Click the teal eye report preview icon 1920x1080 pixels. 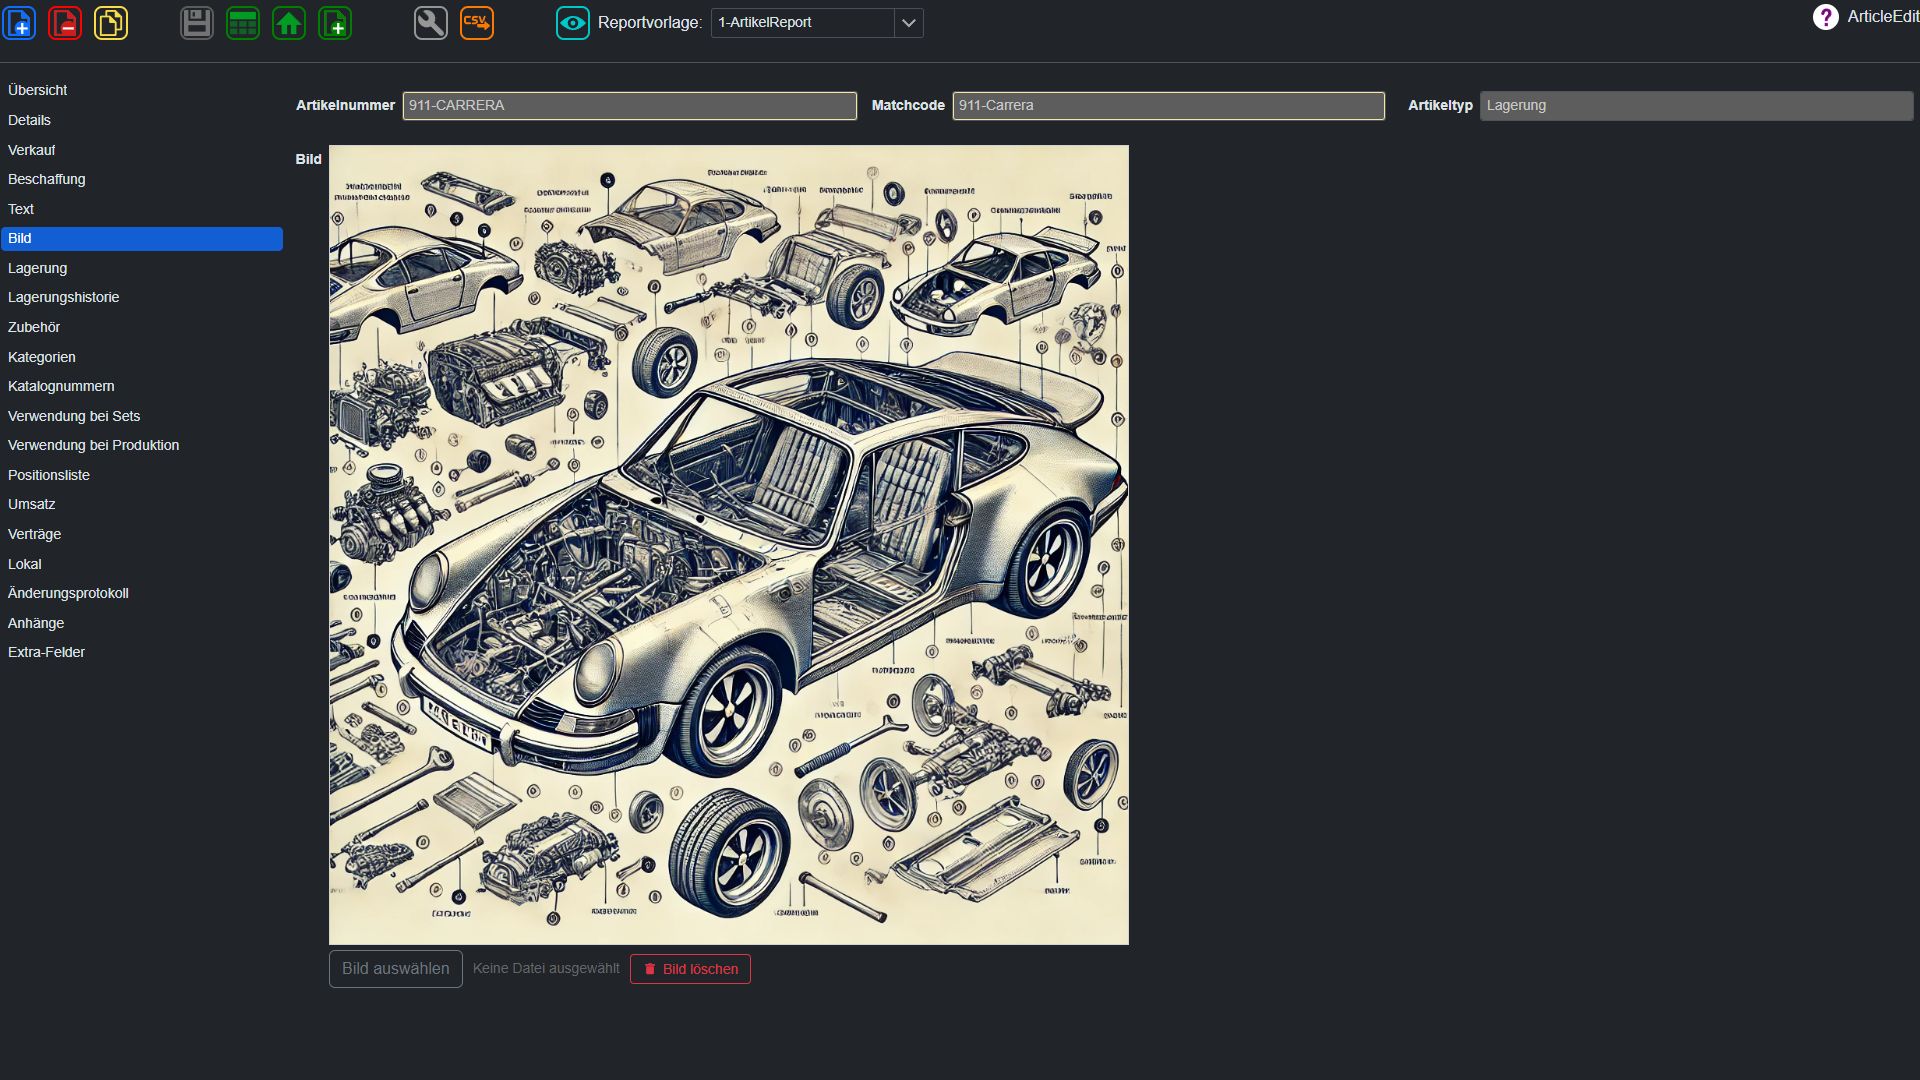[573, 22]
